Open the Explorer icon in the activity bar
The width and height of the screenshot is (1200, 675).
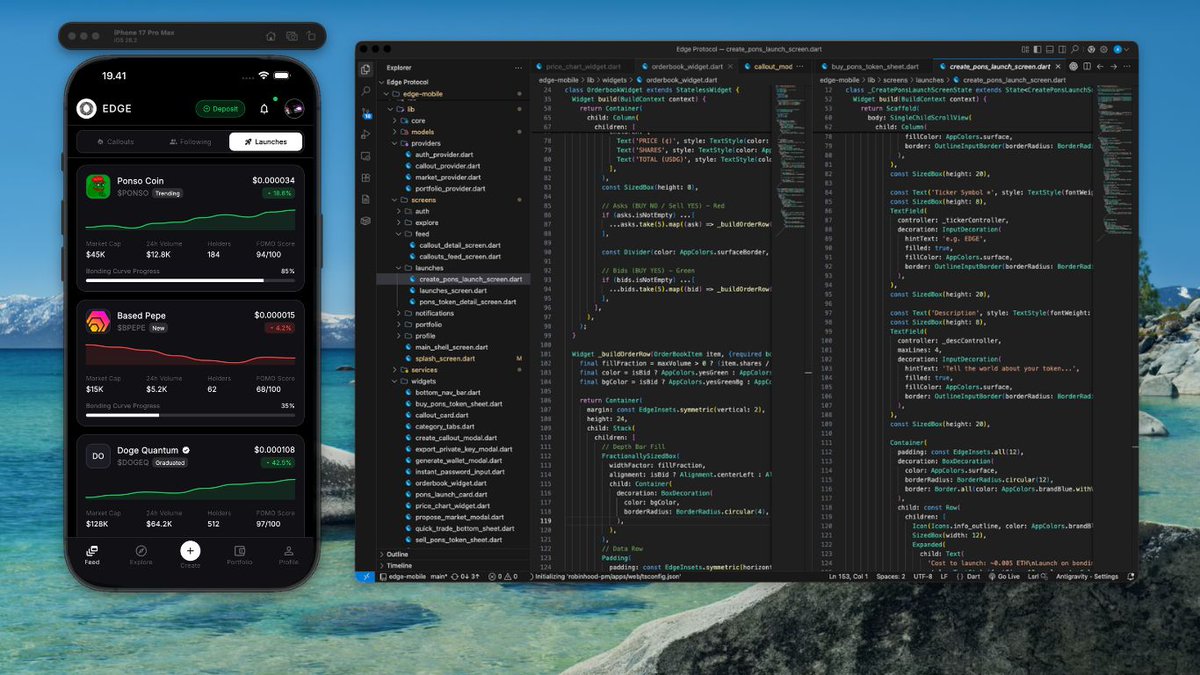click(x=366, y=69)
